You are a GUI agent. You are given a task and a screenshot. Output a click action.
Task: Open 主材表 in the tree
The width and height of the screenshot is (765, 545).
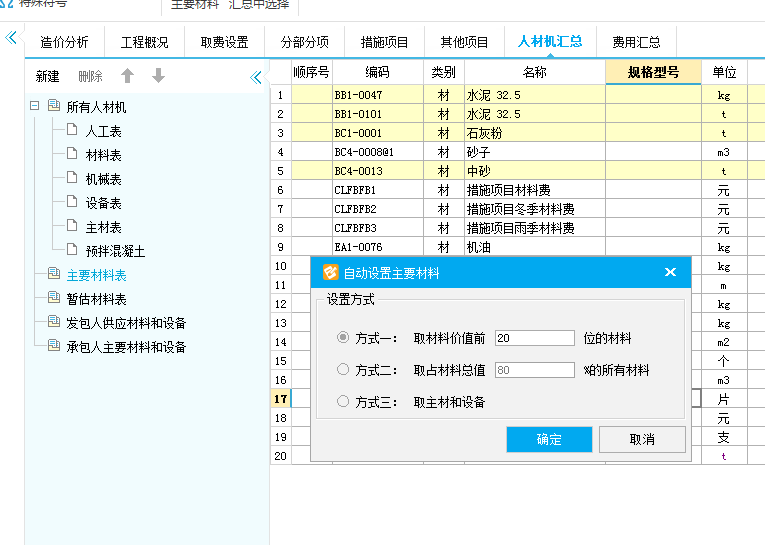coord(103,227)
